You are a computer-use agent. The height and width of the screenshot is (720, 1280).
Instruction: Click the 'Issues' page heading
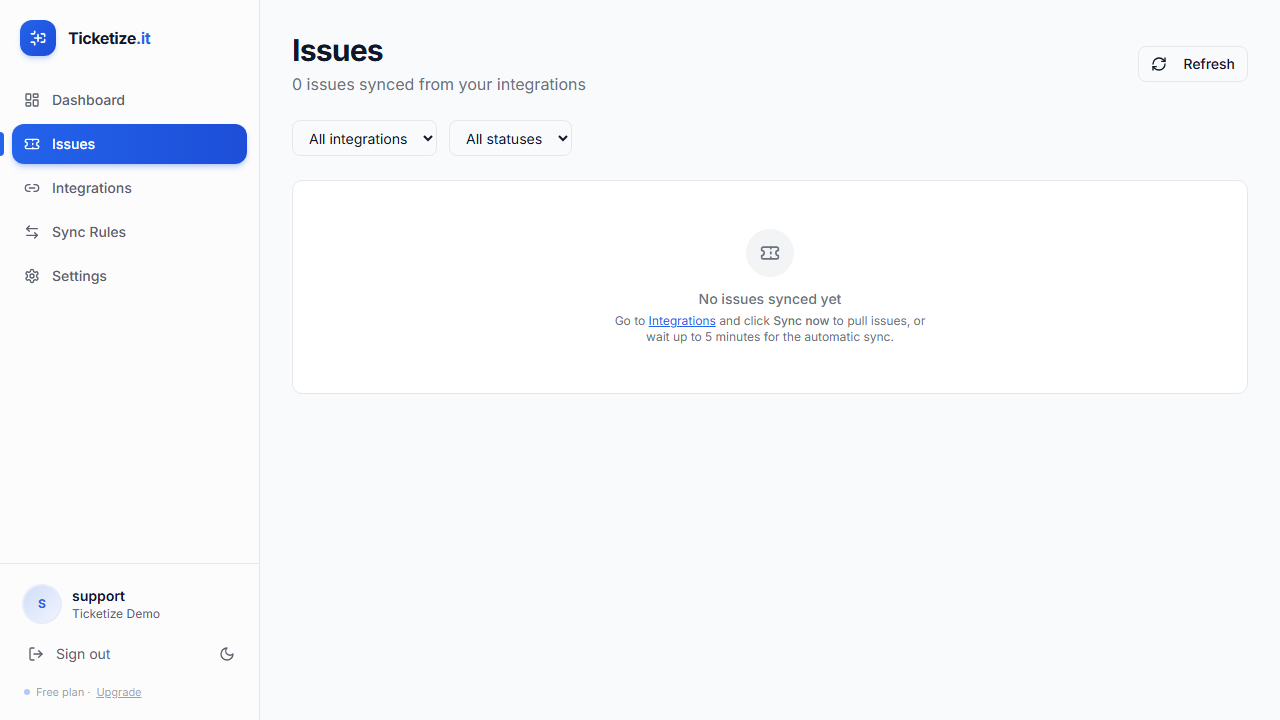337,50
